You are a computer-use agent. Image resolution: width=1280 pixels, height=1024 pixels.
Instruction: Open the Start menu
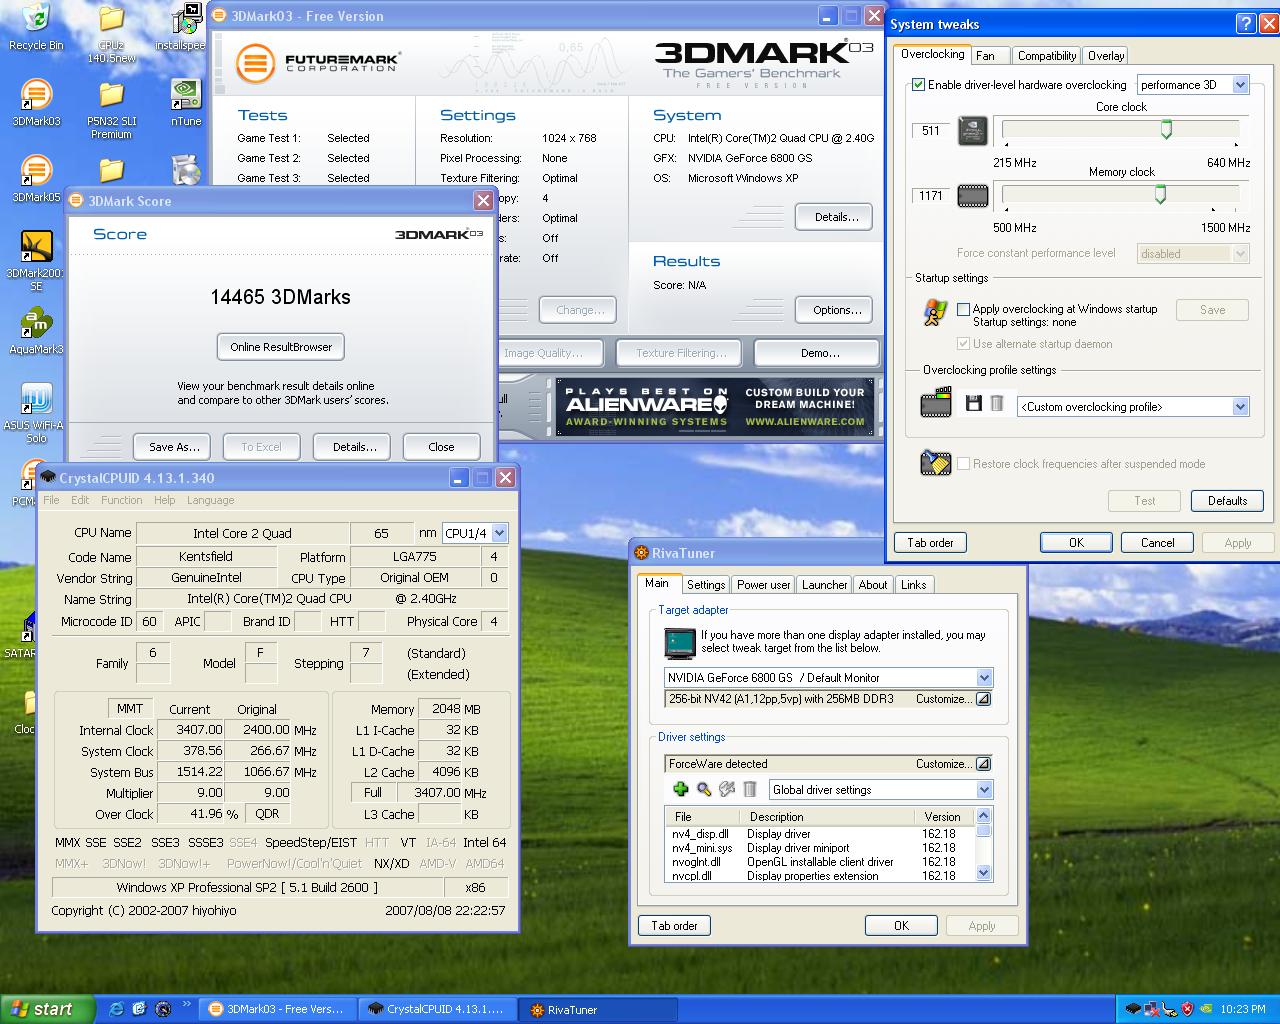[47, 1009]
